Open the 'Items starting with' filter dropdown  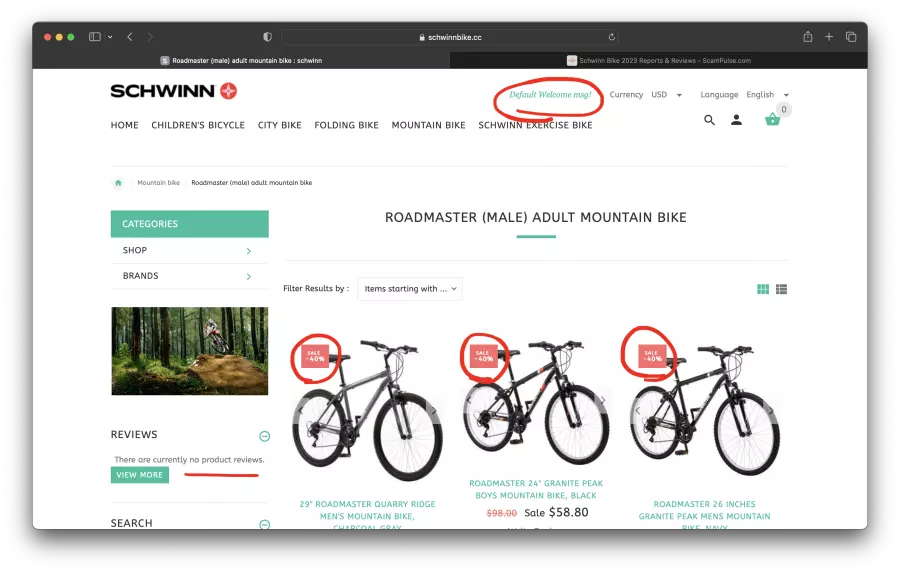(410, 289)
